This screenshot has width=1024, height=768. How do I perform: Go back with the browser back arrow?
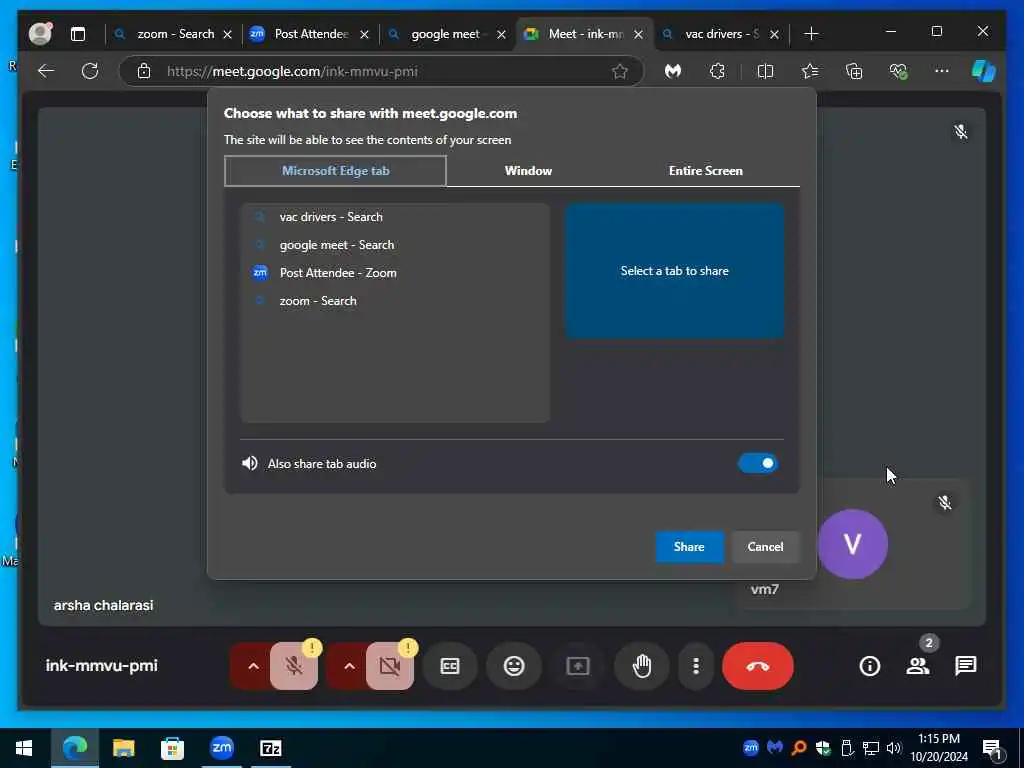click(46, 71)
